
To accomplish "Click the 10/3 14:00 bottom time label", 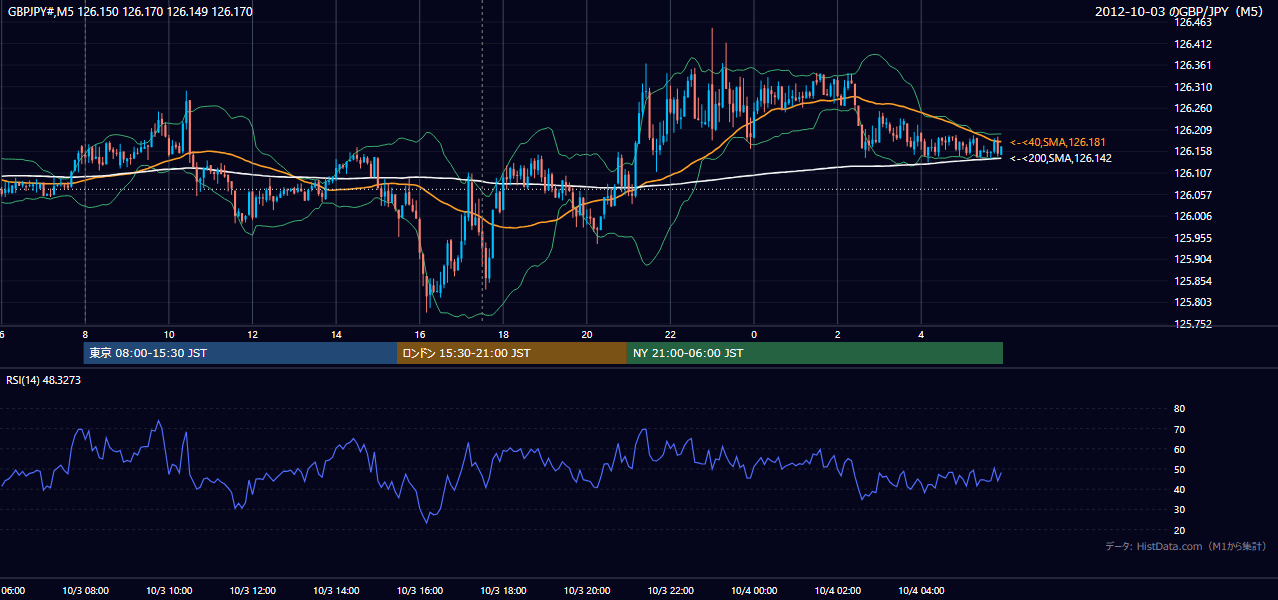I will (336, 591).
